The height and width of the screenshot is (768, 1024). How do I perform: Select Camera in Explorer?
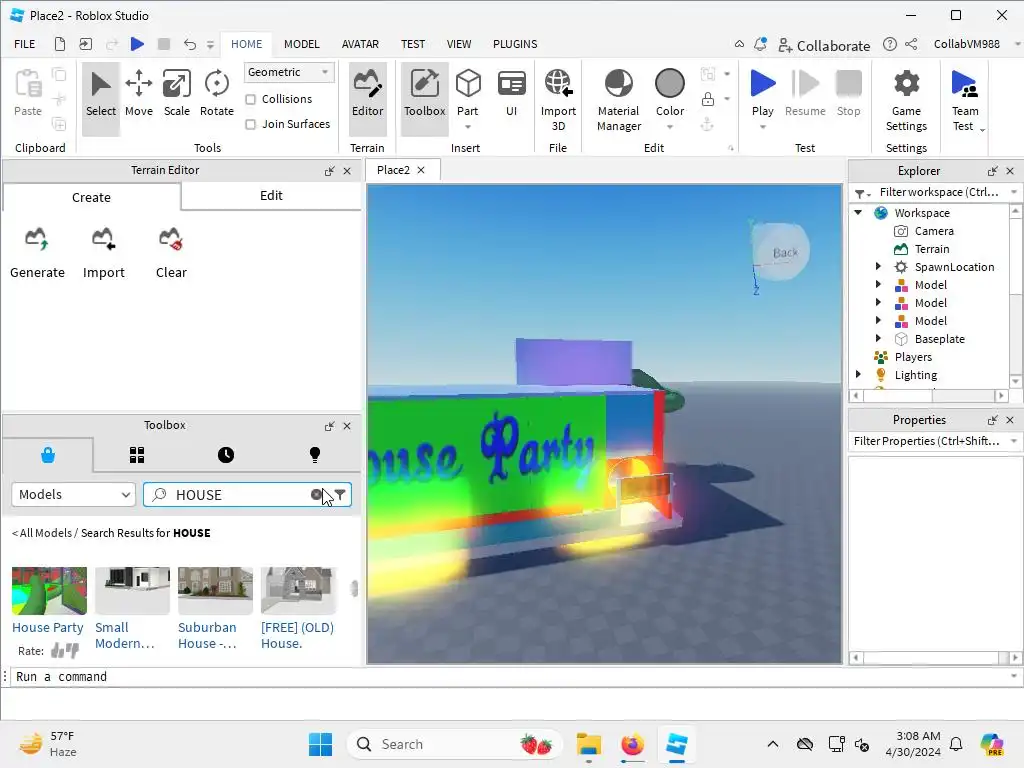tap(934, 231)
